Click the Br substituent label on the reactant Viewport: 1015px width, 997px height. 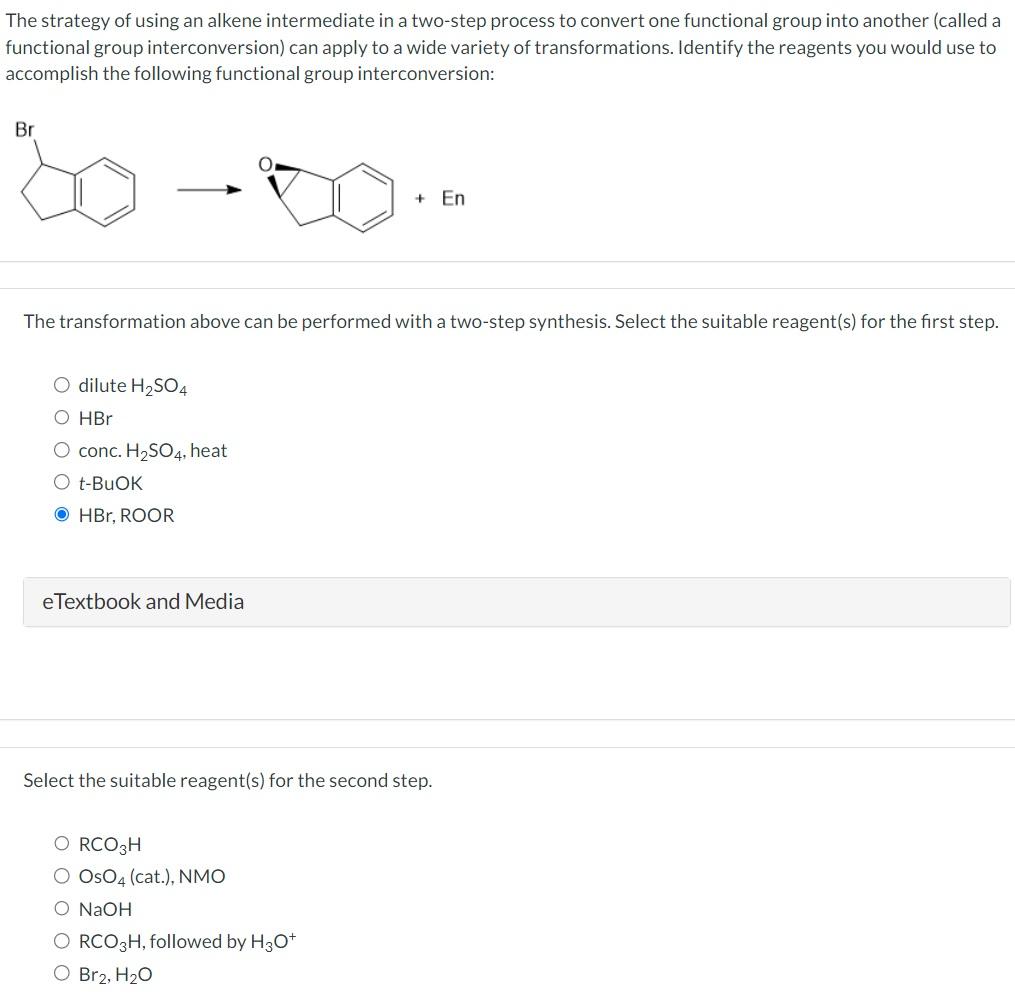click(x=25, y=128)
